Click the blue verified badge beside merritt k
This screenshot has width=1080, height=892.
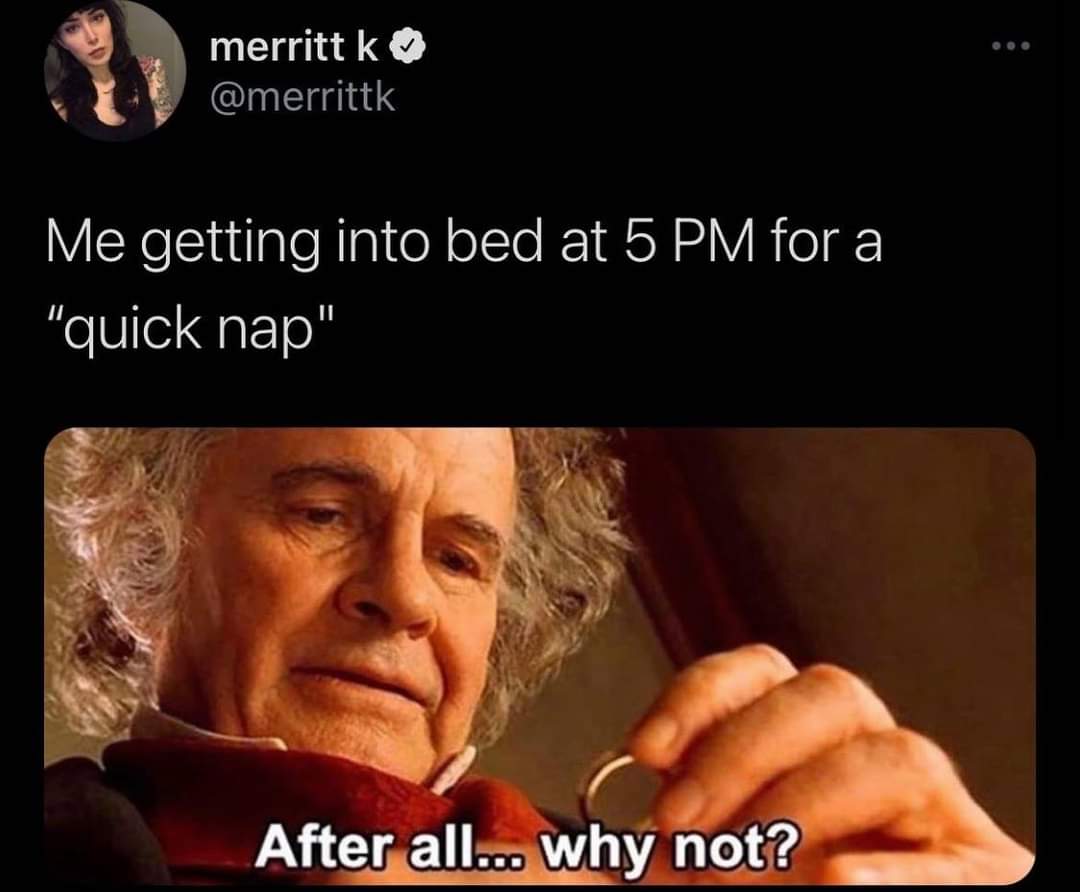click(408, 48)
